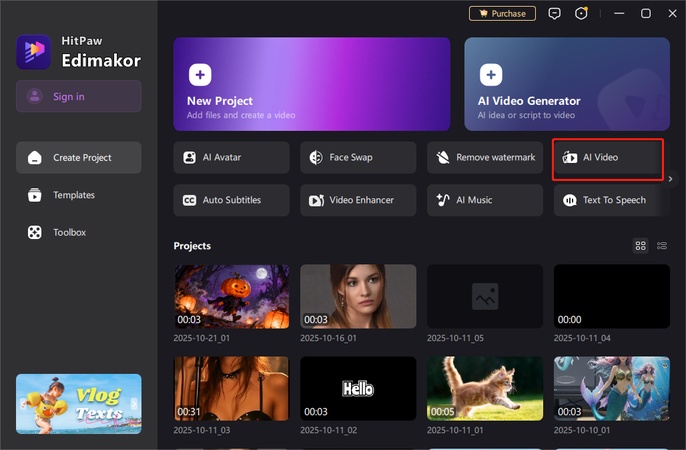Switch projects to grid view
The image size is (686, 450).
point(641,246)
